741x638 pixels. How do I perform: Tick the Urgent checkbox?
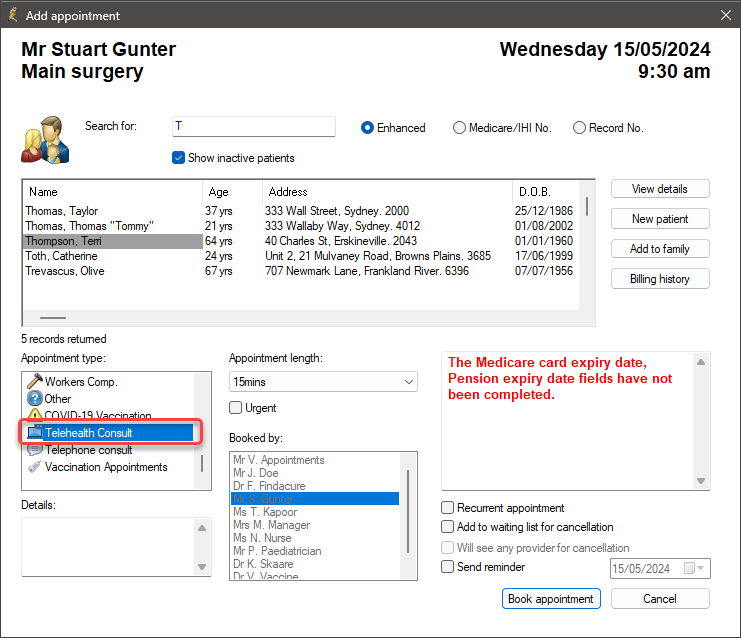coord(235,407)
